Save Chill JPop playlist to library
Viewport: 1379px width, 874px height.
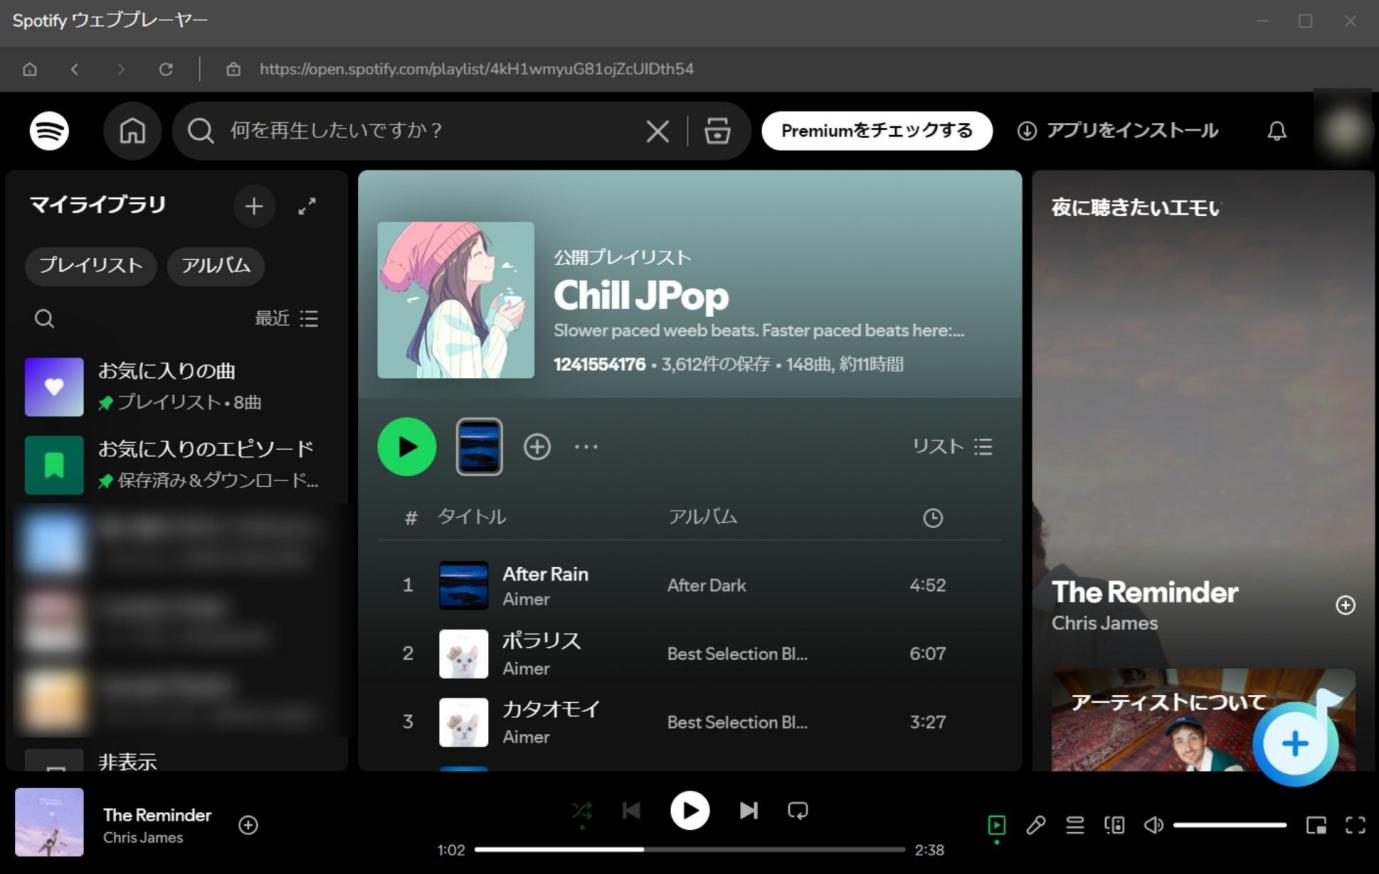(x=537, y=446)
